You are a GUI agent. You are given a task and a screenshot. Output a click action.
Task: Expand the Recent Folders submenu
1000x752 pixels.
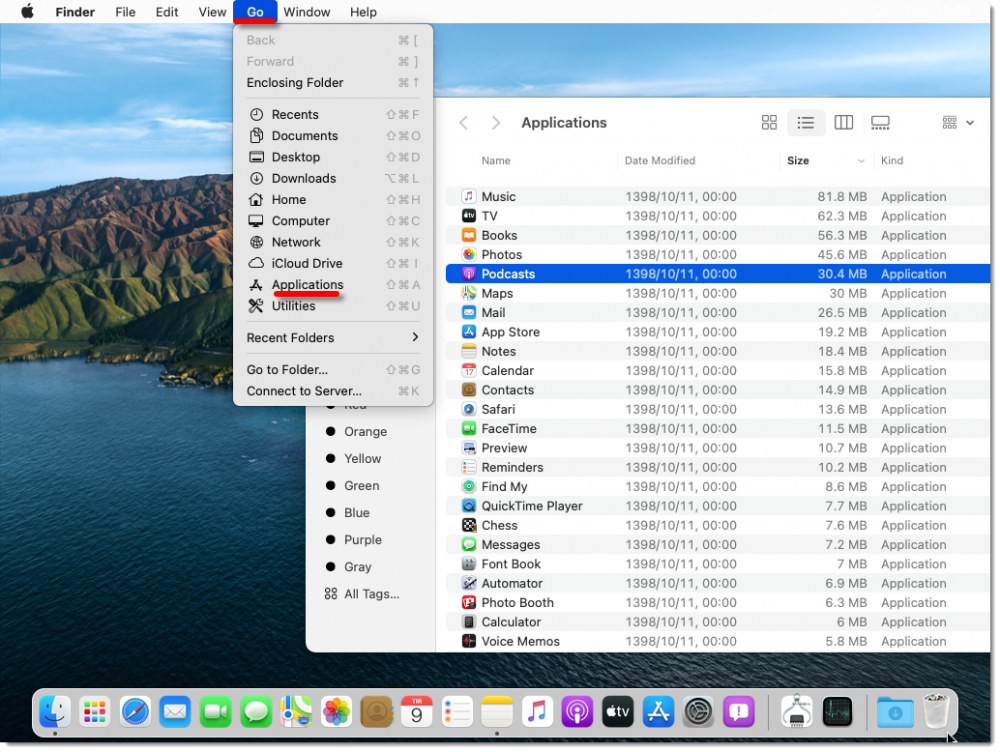click(x=290, y=338)
